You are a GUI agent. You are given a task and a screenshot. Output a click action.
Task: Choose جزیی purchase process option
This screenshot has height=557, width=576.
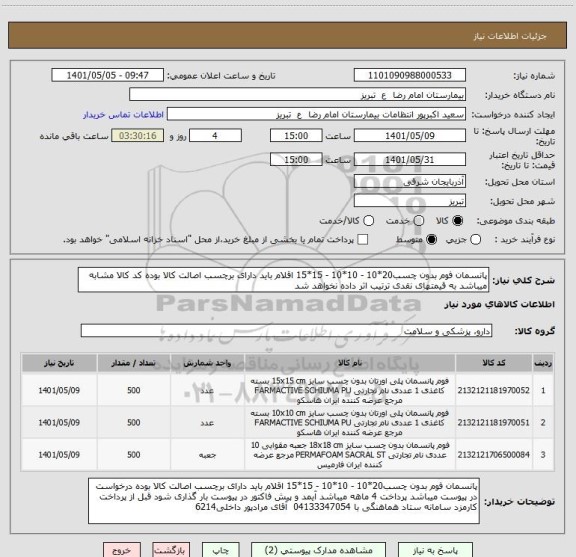(x=476, y=240)
